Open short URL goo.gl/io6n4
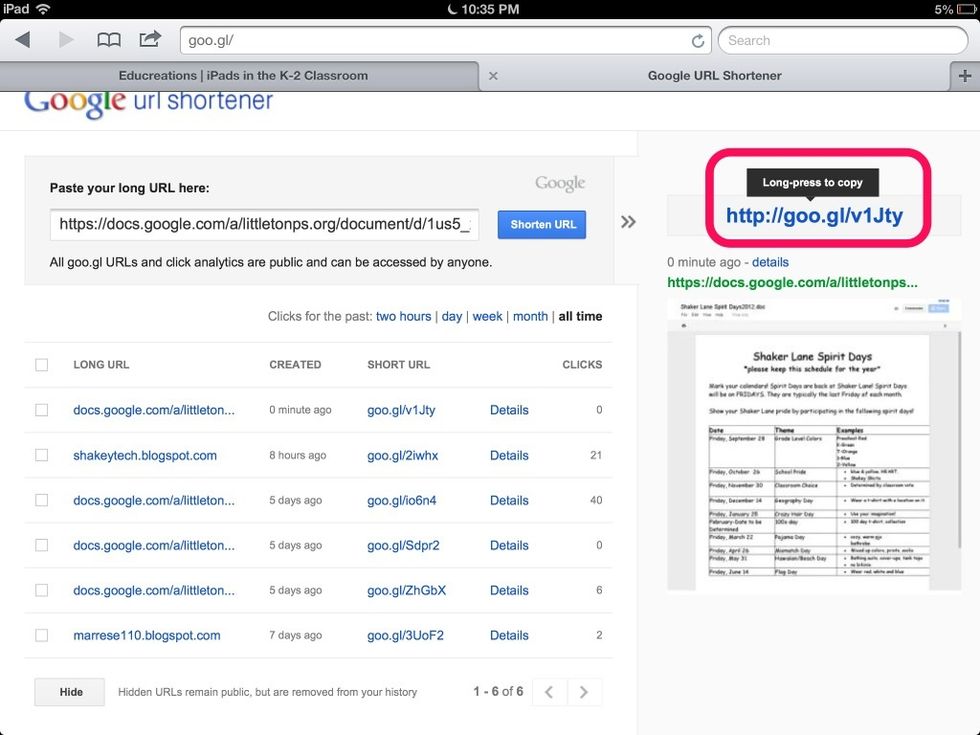The image size is (980, 735). coord(402,501)
